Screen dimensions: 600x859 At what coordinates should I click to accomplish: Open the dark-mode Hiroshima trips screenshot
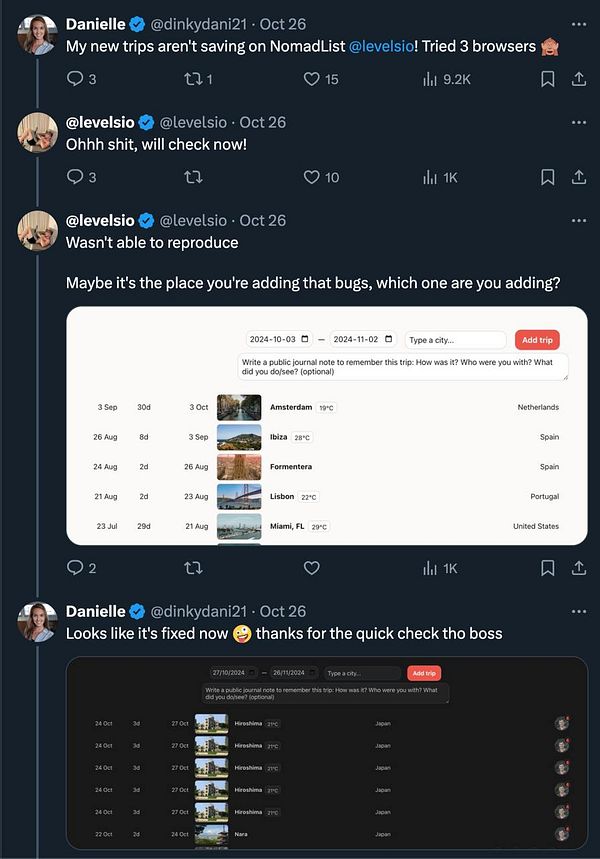[327, 753]
